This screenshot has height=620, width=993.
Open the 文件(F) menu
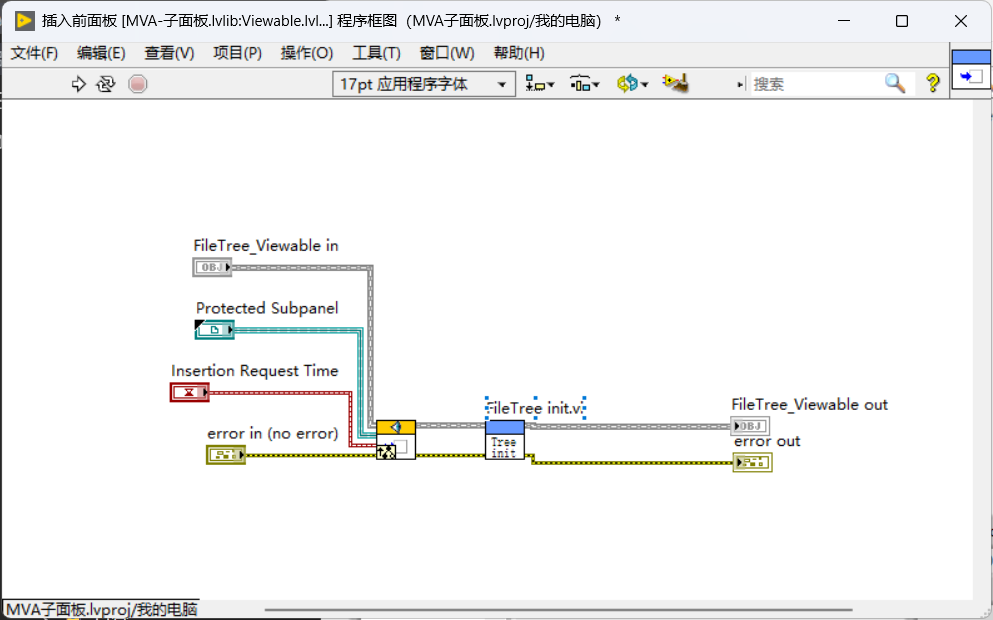click(34, 53)
